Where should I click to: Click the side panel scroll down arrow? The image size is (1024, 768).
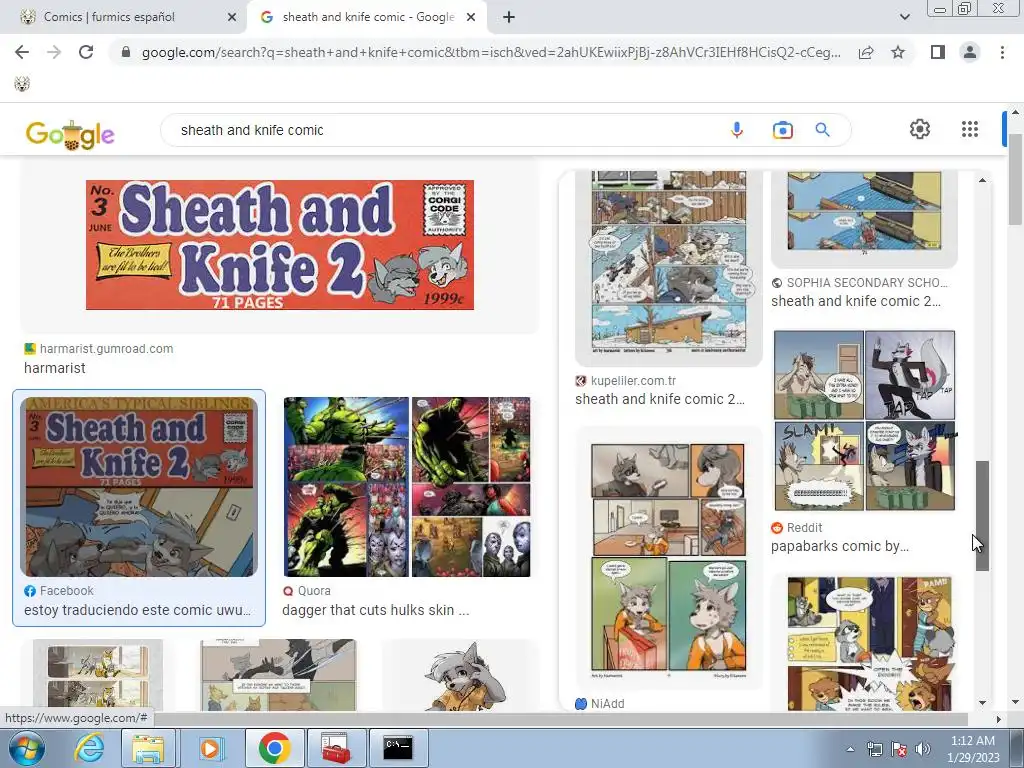[982, 703]
